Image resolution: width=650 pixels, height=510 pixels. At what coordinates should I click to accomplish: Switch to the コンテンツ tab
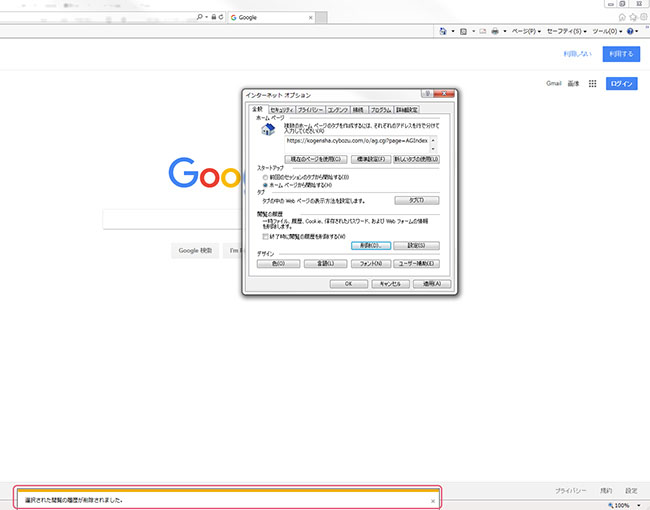pos(337,110)
